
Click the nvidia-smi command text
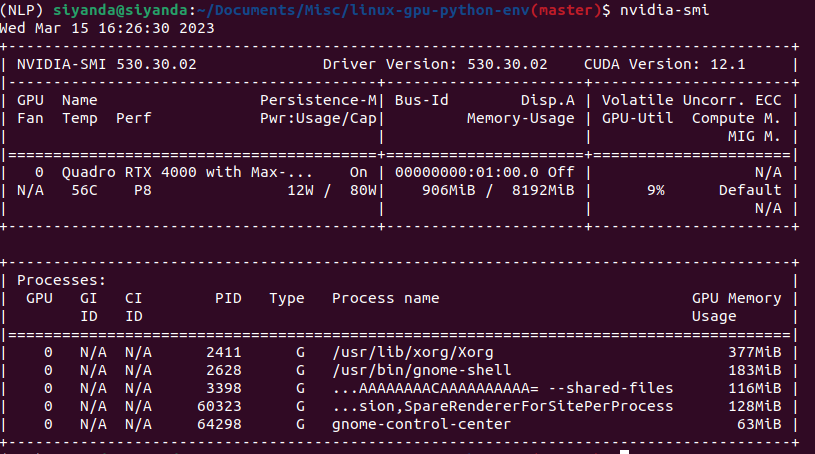[x=664, y=10]
